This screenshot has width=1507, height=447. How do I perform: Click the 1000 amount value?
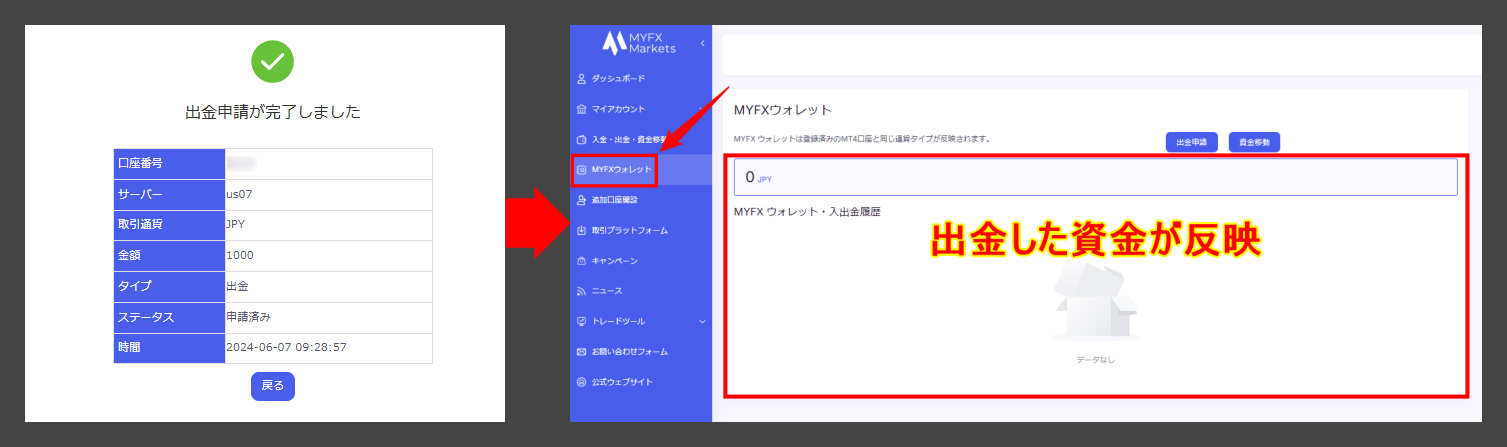[x=240, y=255]
